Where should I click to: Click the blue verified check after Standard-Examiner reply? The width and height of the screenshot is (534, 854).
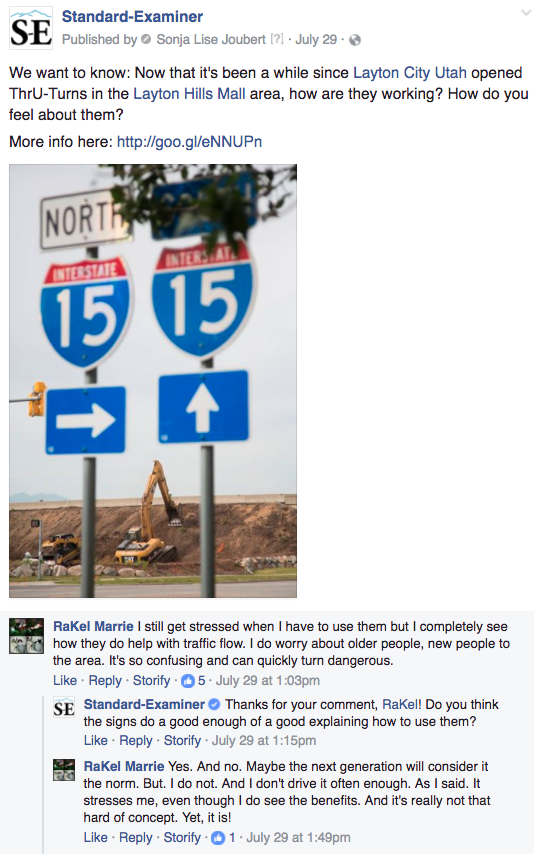[214, 705]
